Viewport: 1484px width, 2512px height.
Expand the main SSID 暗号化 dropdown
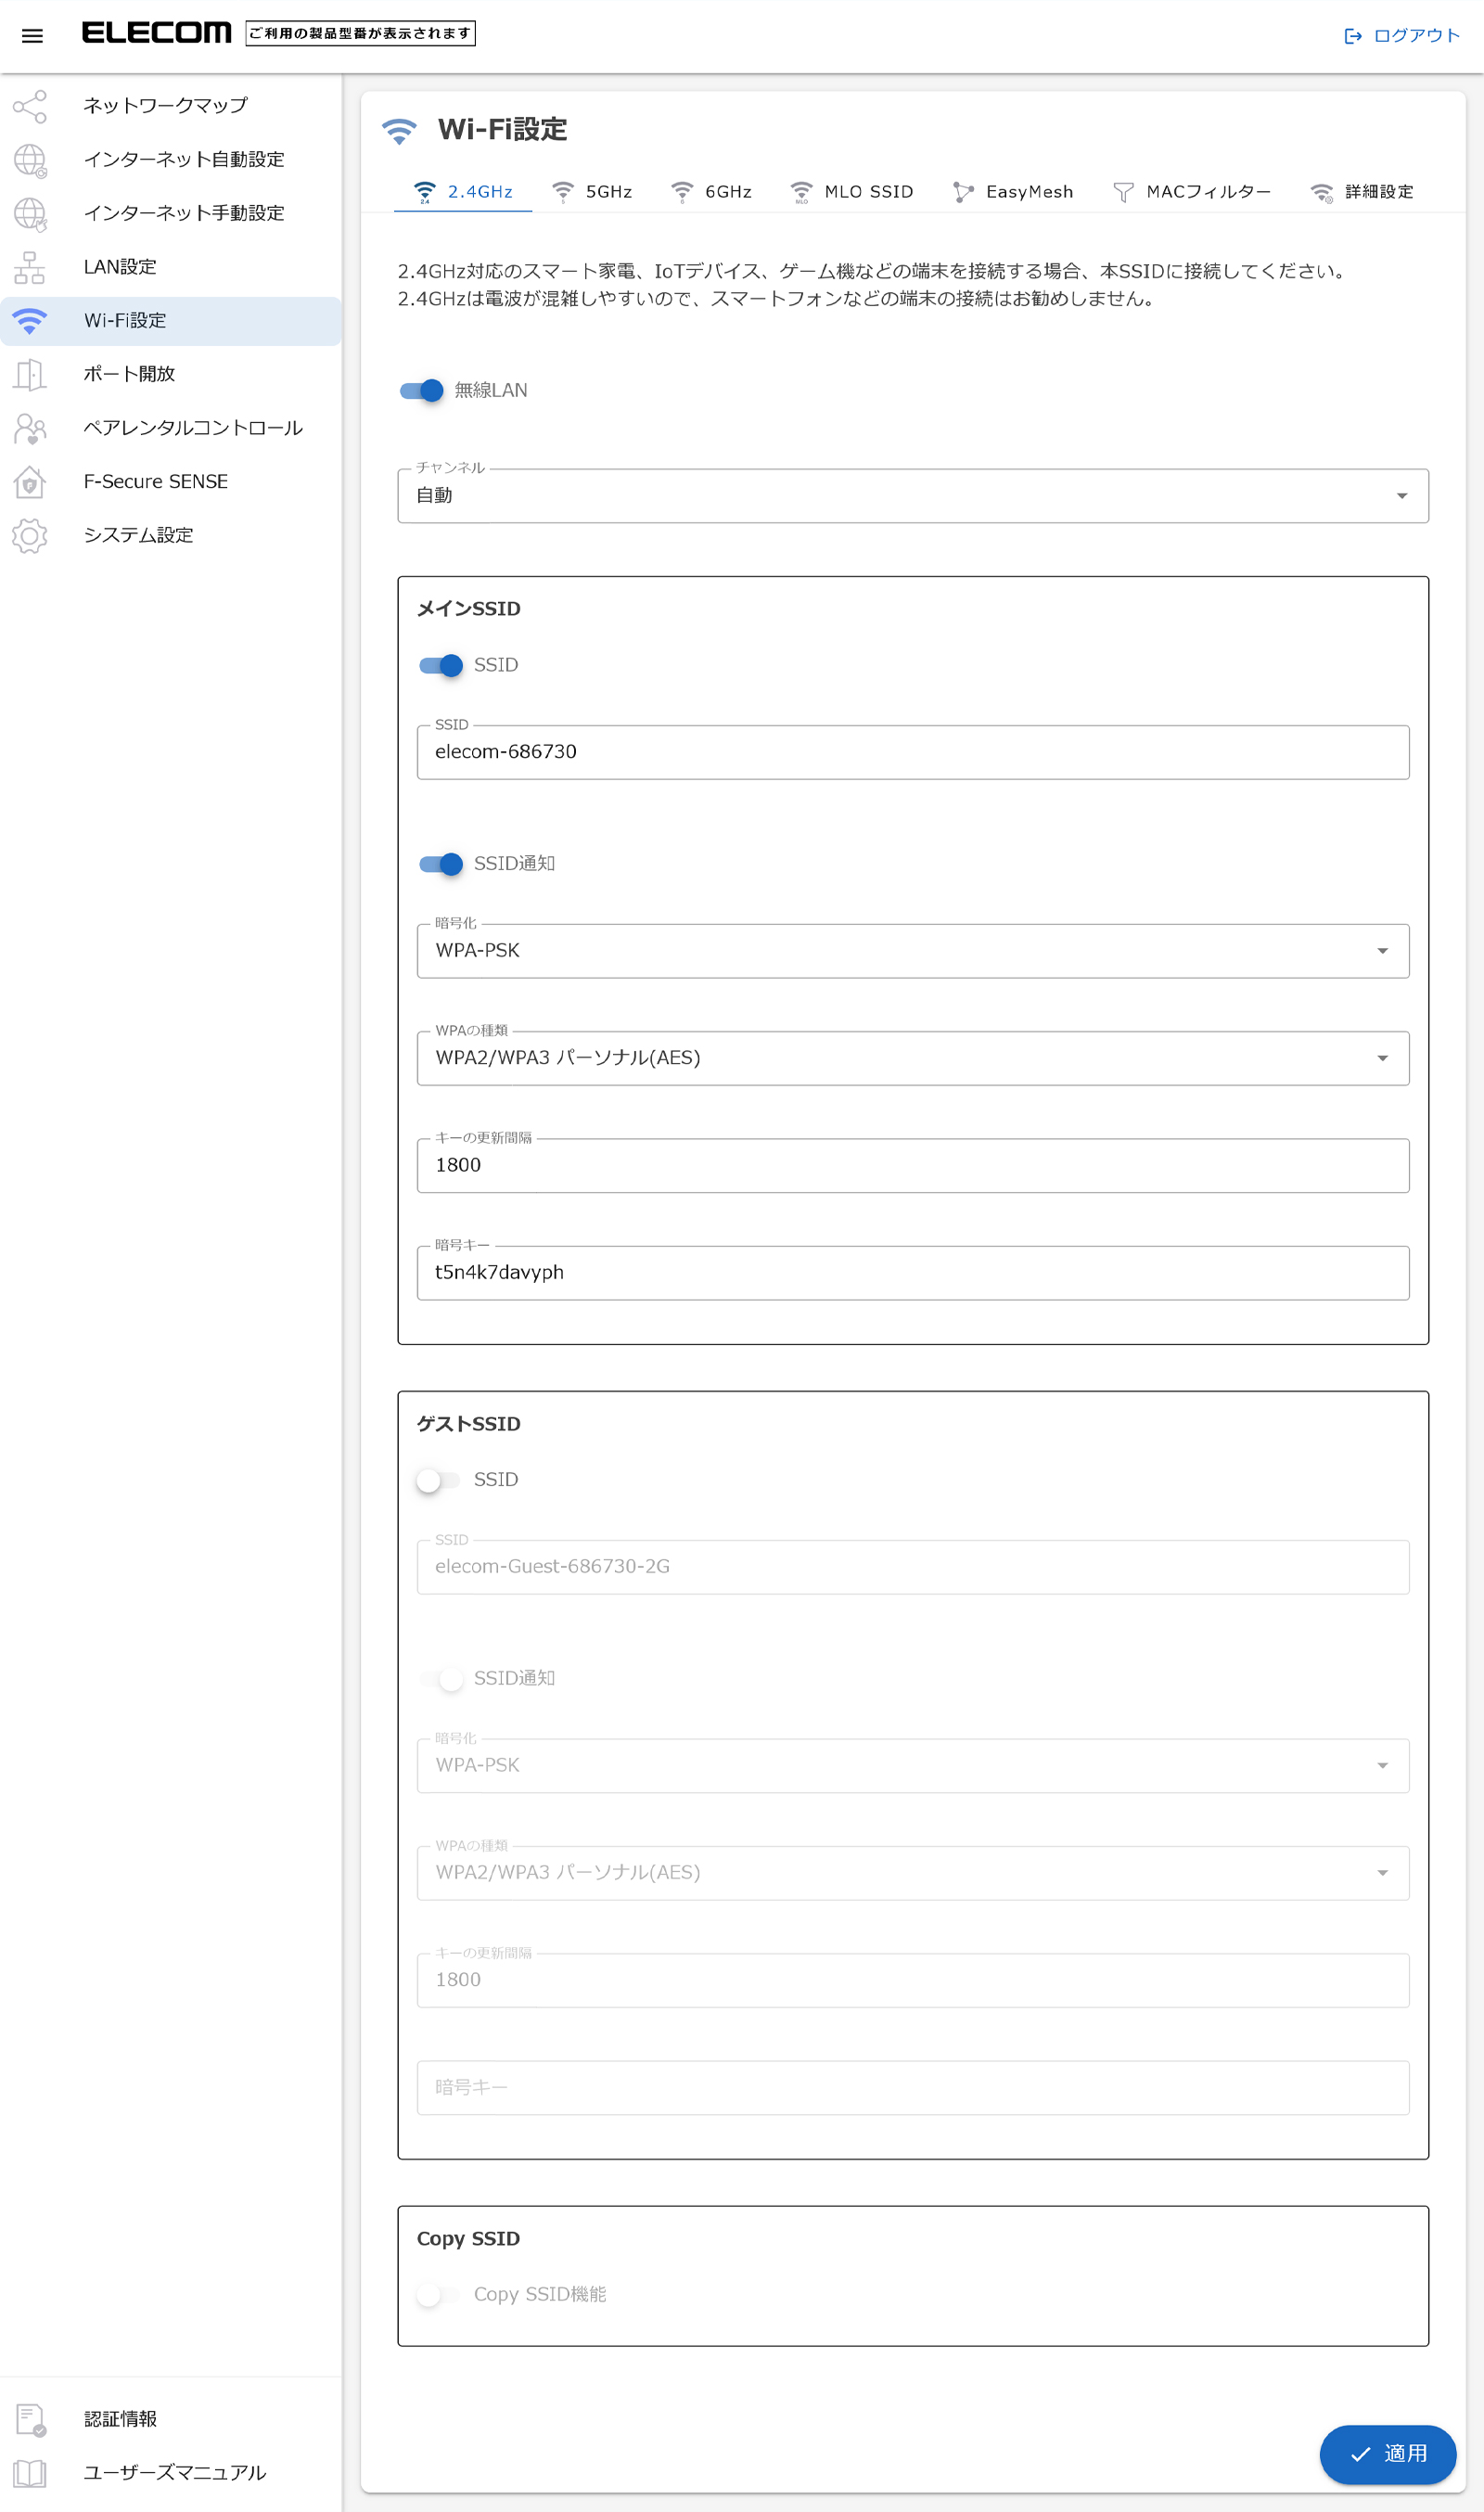pos(912,951)
